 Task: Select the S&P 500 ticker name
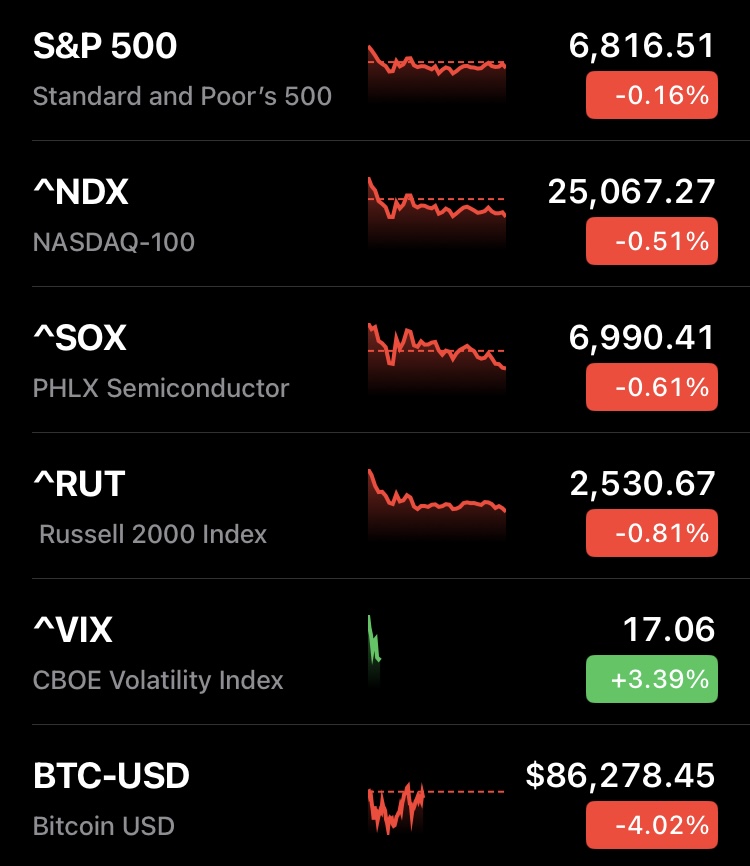click(105, 46)
